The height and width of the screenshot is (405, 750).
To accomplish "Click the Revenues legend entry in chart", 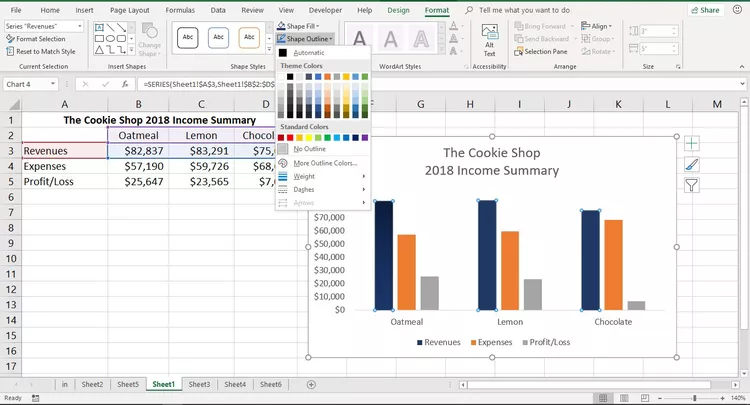I will click(x=439, y=342).
